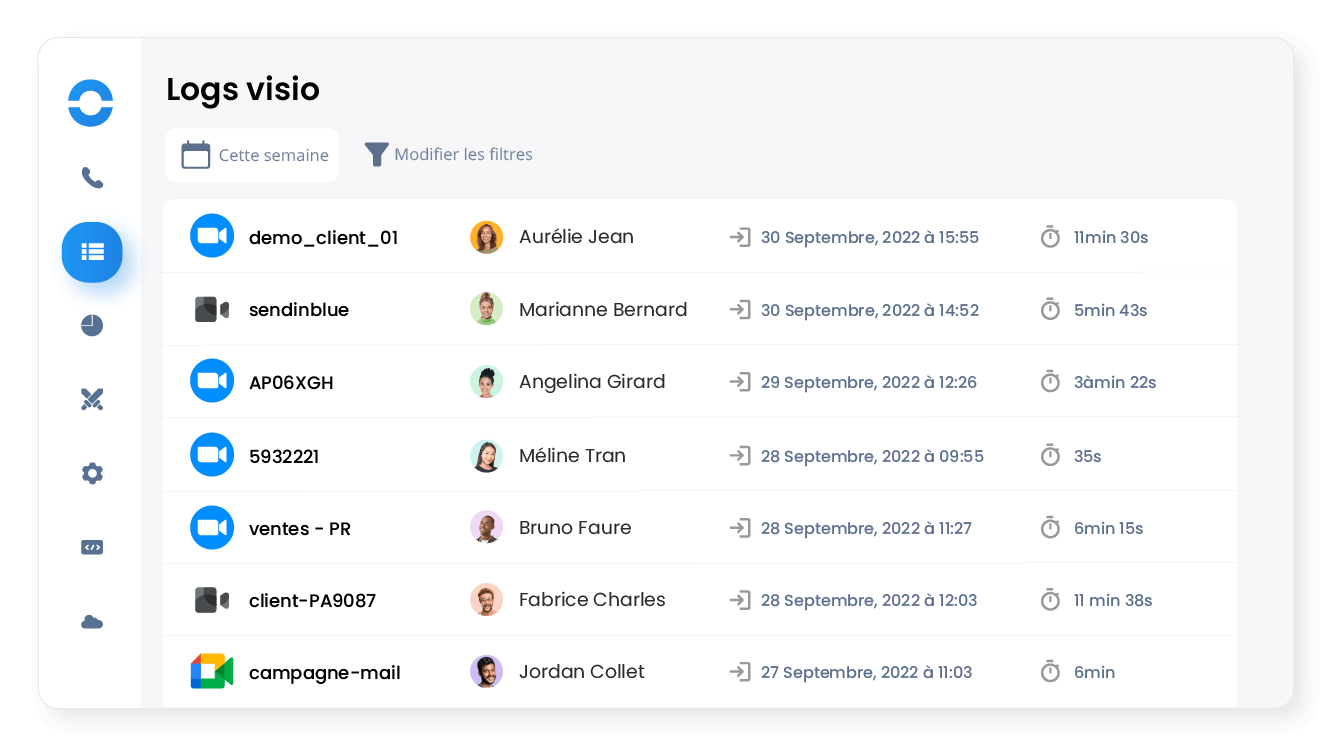The width and height of the screenshot is (1332, 746).
Task: Click the Zoom icon beside demo_client_01
Action: click(212, 236)
